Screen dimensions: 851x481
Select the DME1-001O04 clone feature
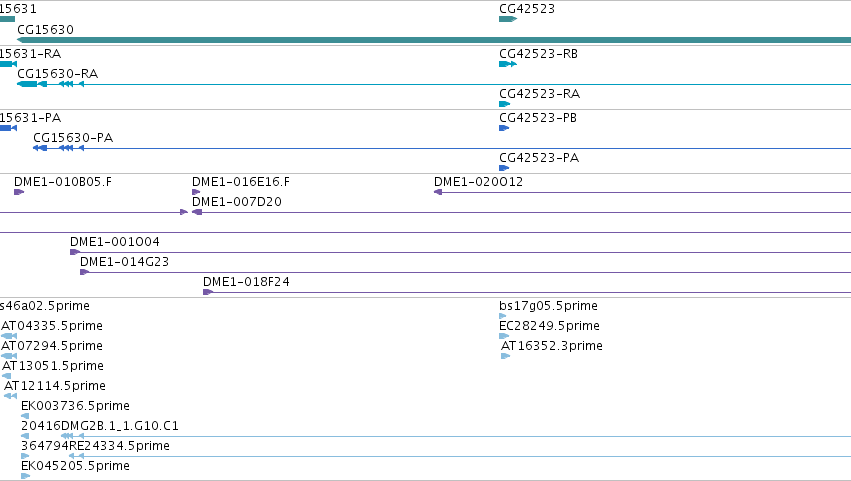point(460,252)
